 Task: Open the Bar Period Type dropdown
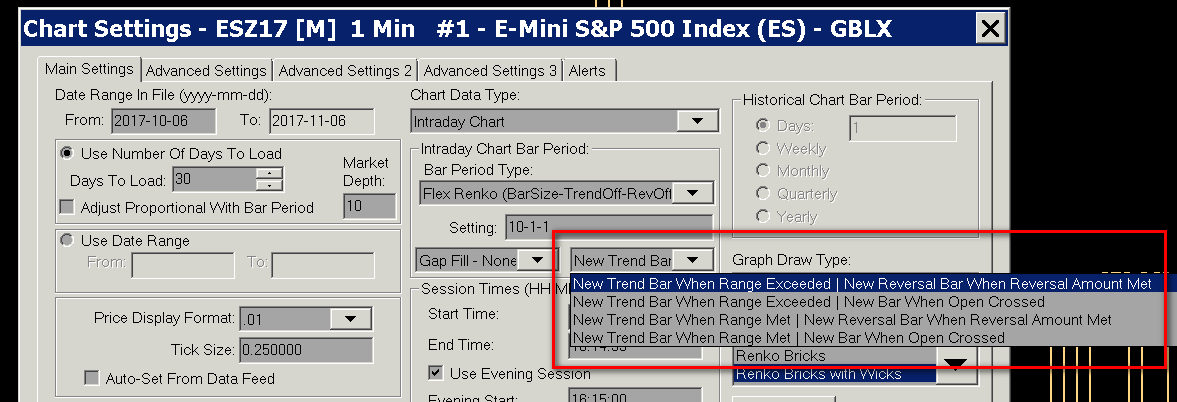click(693, 193)
